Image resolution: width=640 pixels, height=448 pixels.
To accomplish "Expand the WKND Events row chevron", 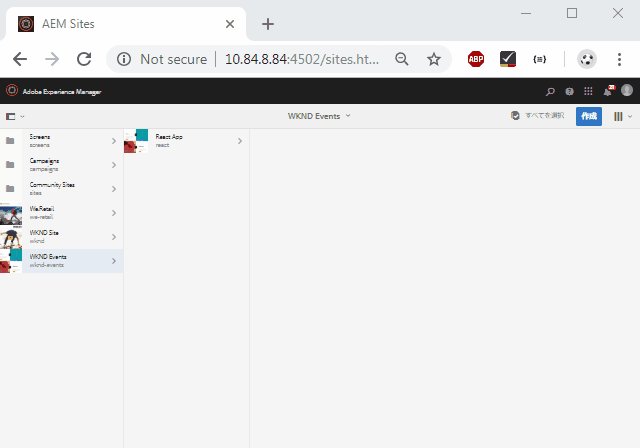I will 114,261.
